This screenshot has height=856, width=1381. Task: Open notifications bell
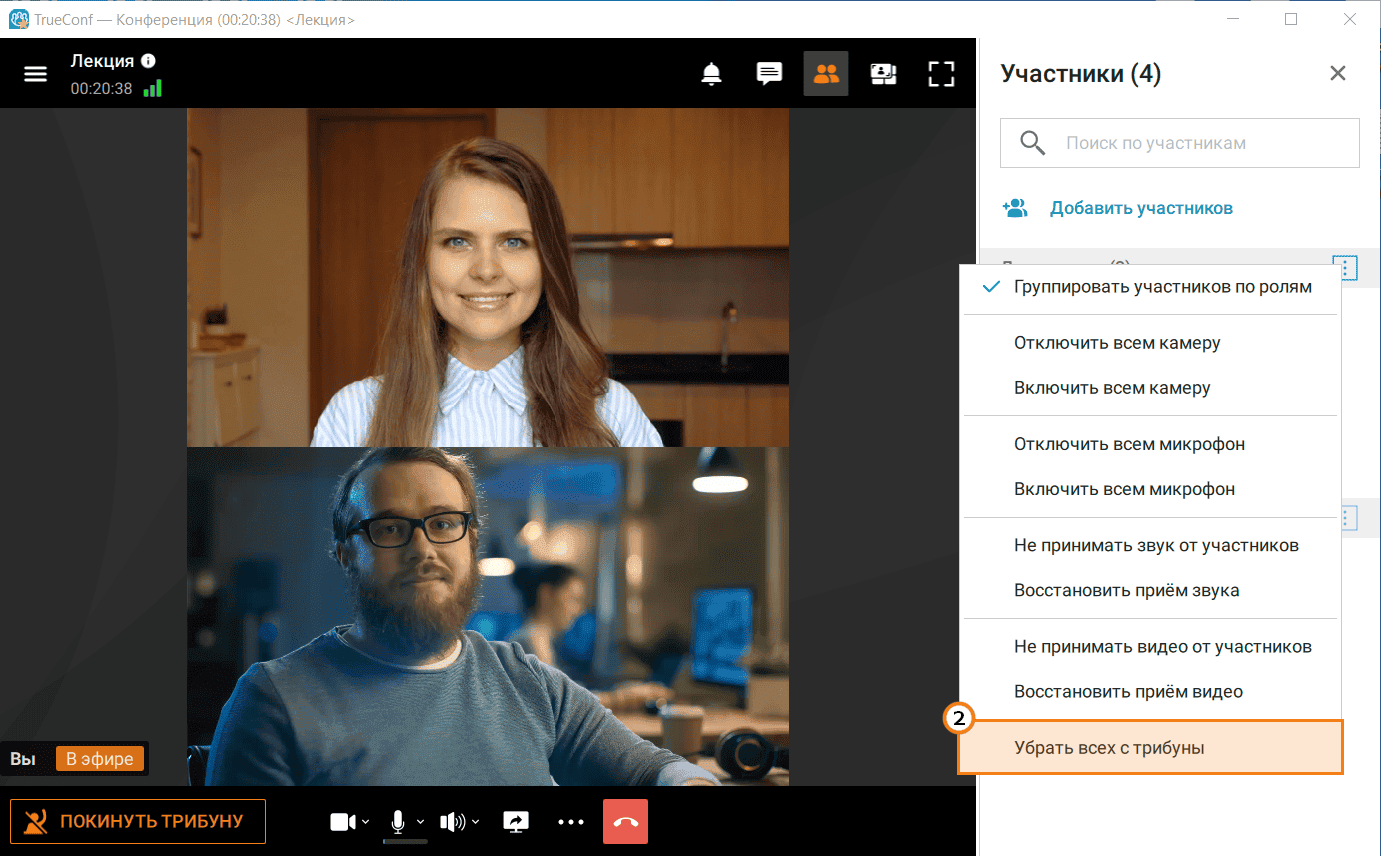712,74
